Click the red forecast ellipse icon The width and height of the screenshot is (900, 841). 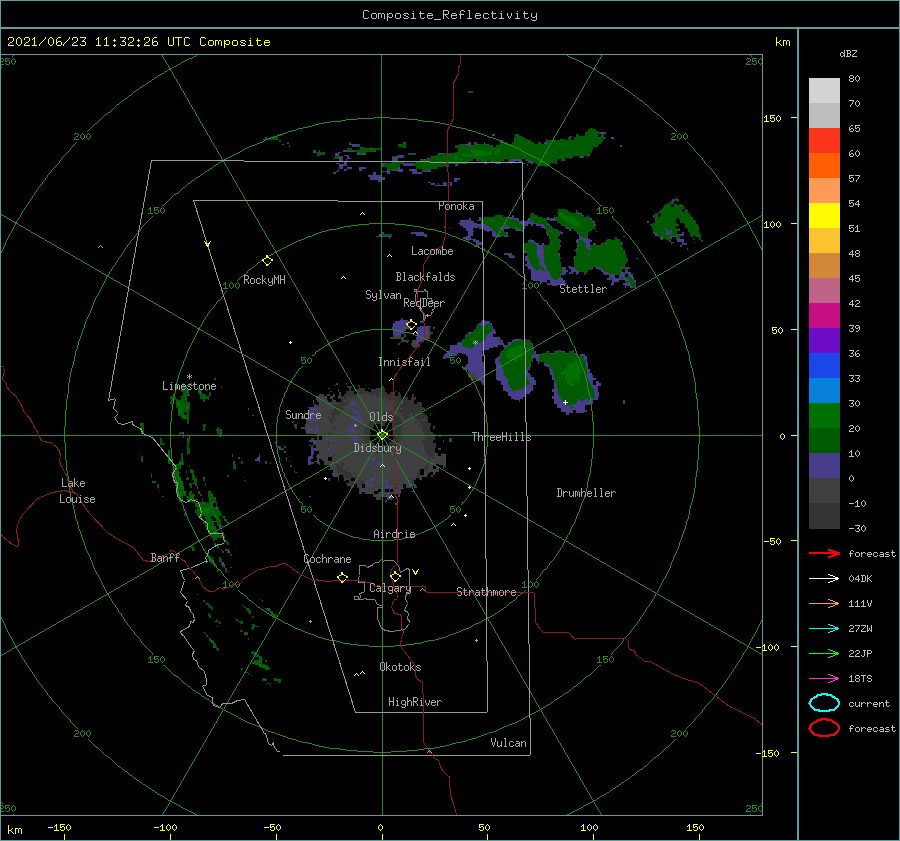click(x=824, y=728)
